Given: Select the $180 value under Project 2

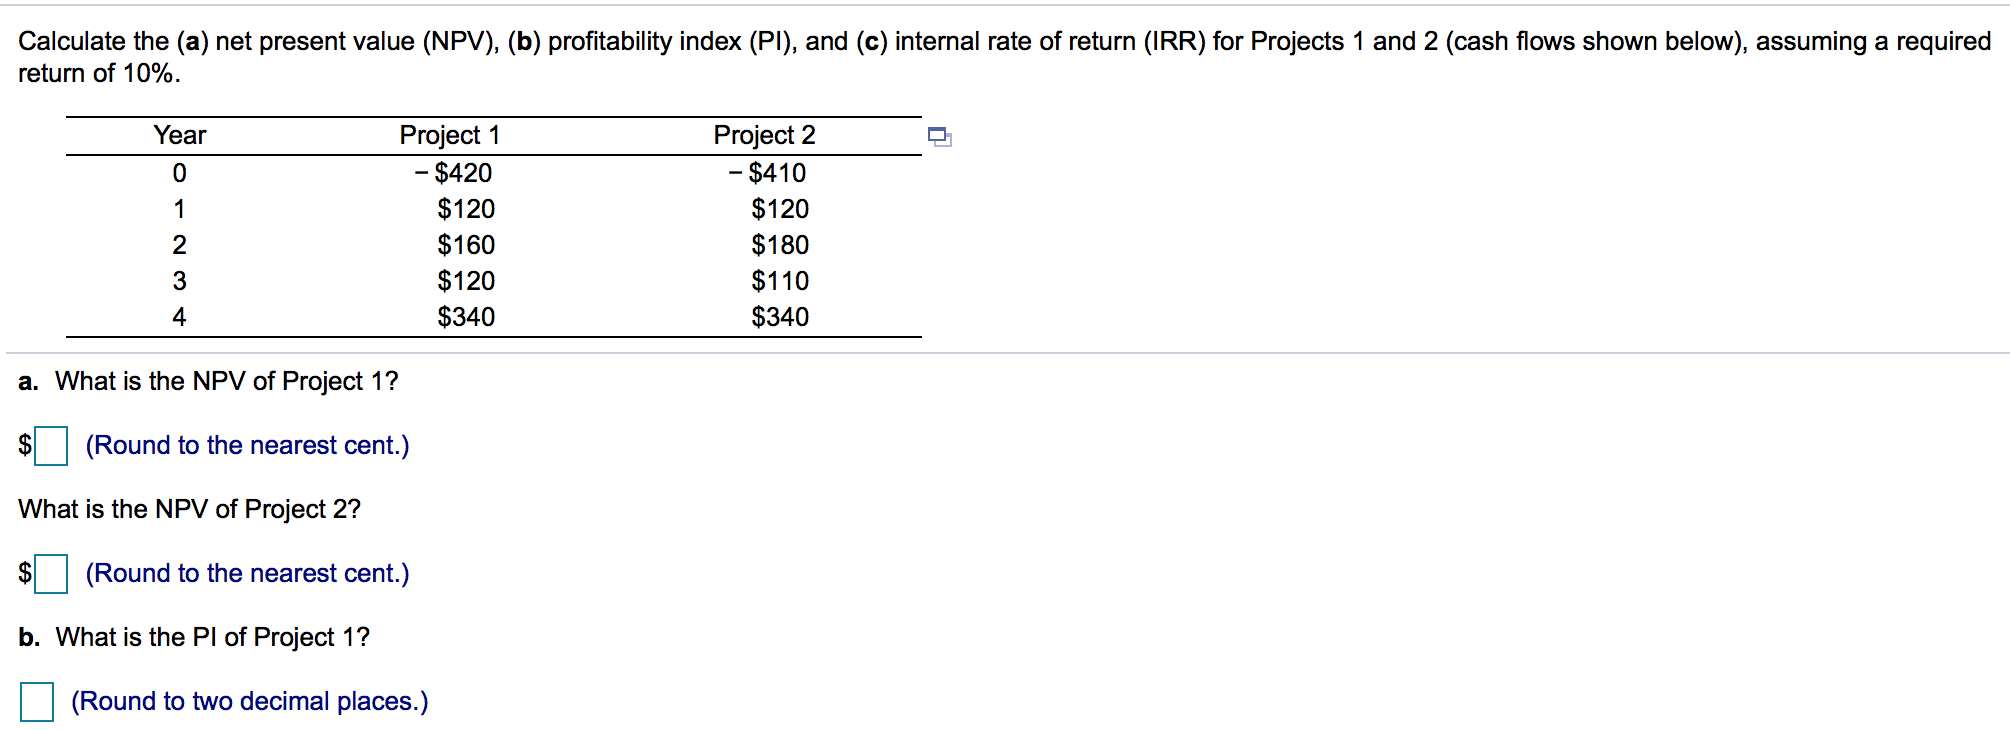Looking at the screenshot, I should pyautogui.click(x=781, y=244).
